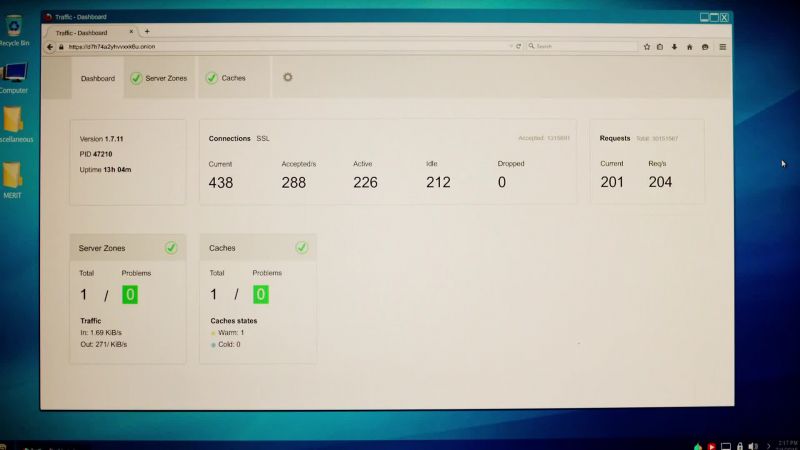This screenshot has height=450, width=800.
Task: Switch to the Caches tab
Action: pyautogui.click(x=234, y=78)
